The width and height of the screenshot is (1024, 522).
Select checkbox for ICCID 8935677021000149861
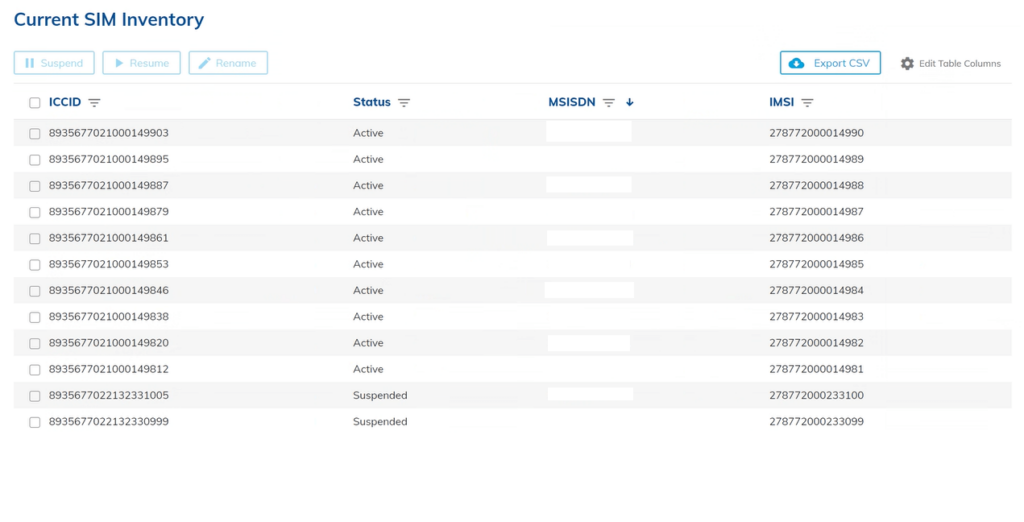35,239
